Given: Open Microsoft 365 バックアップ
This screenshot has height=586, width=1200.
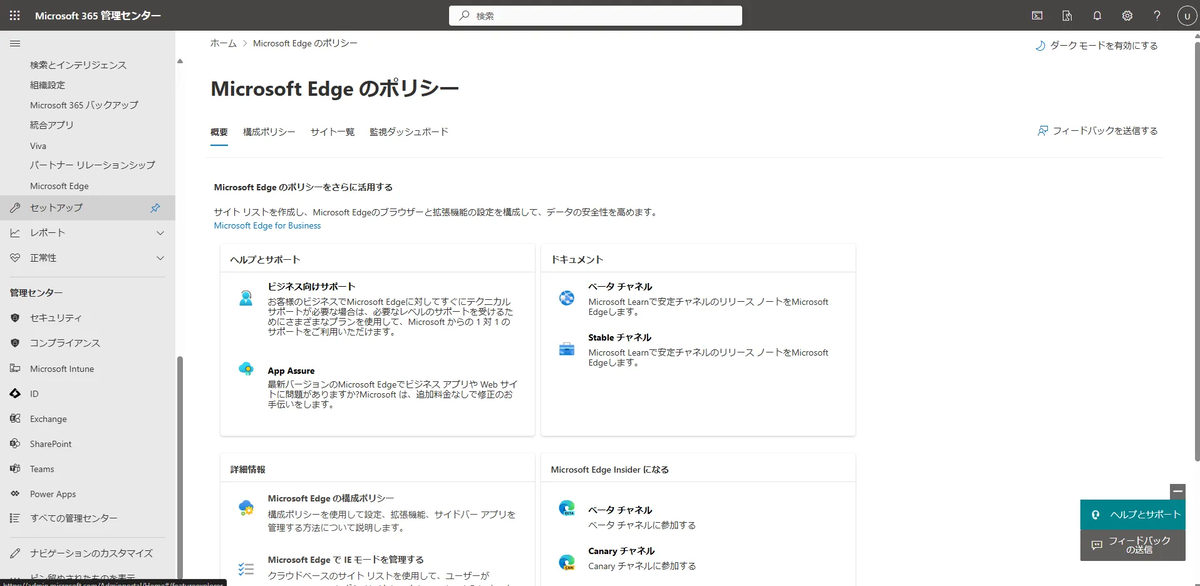Looking at the screenshot, I should click(x=84, y=105).
